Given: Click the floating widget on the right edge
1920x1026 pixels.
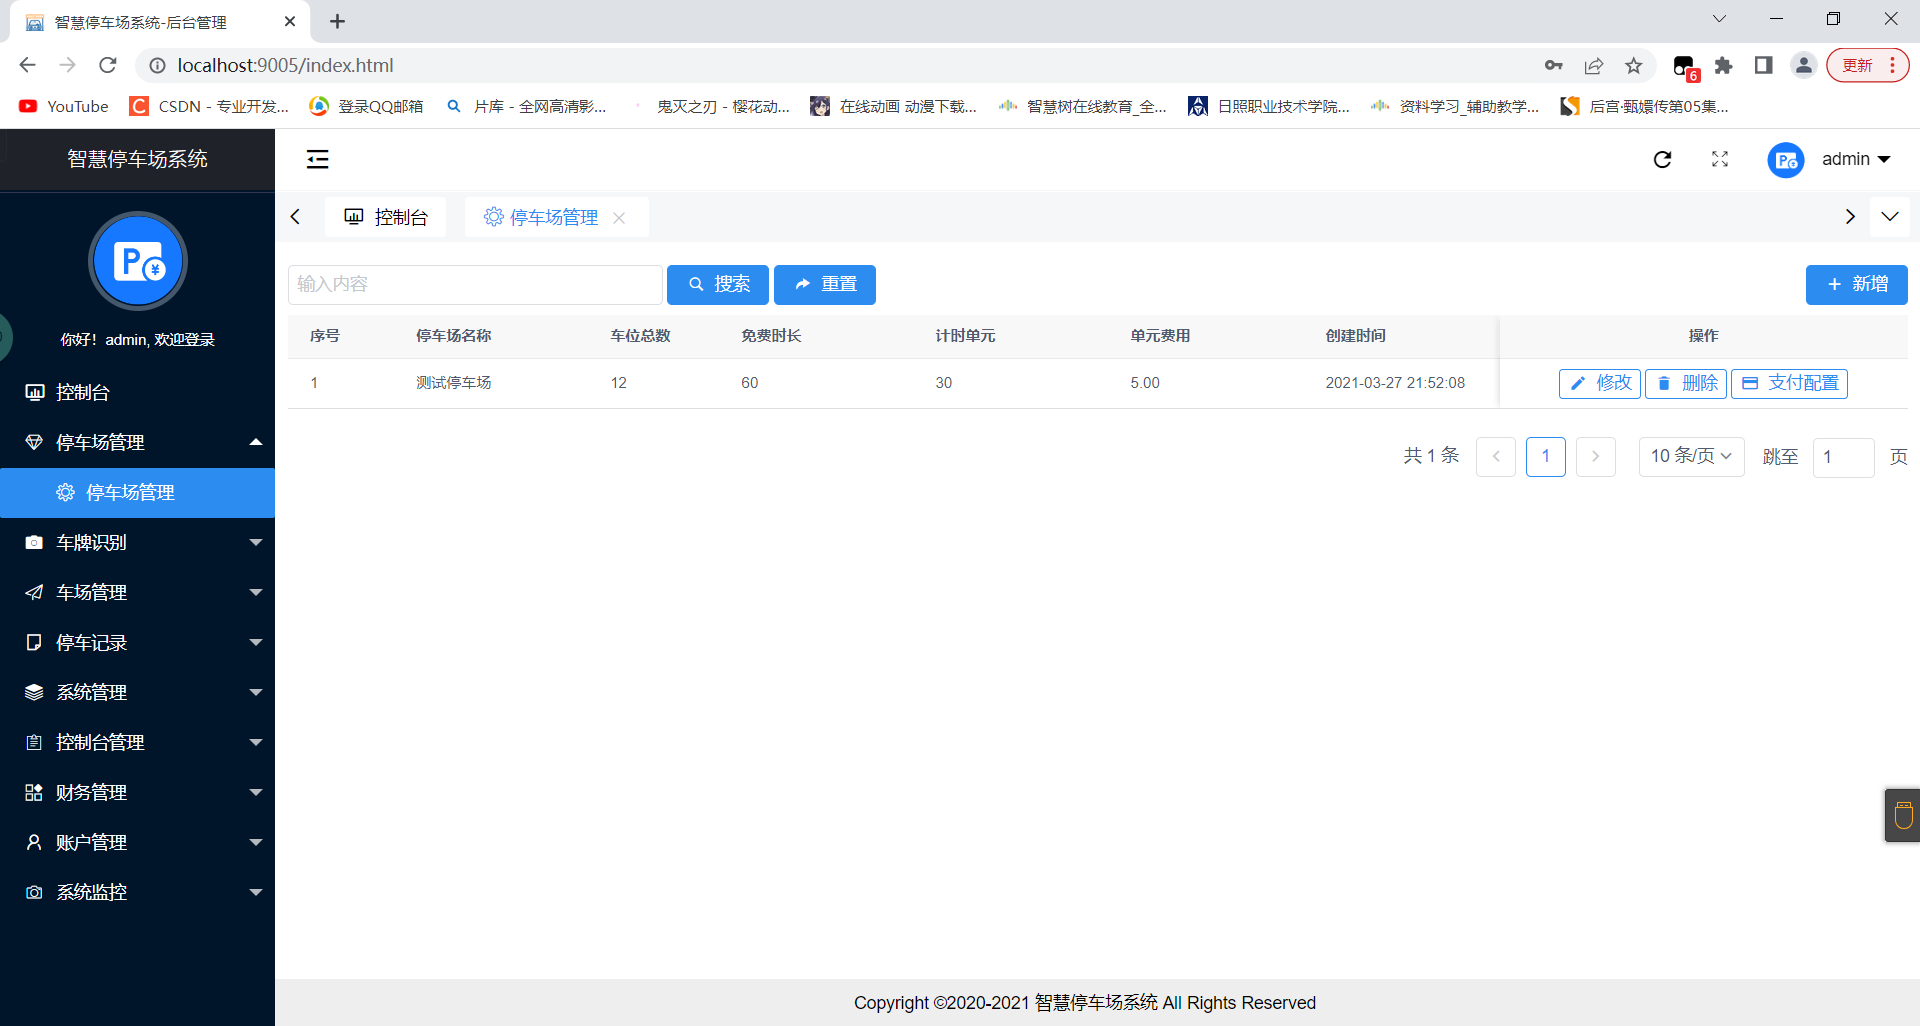Looking at the screenshot, I should coord(1902,815).
